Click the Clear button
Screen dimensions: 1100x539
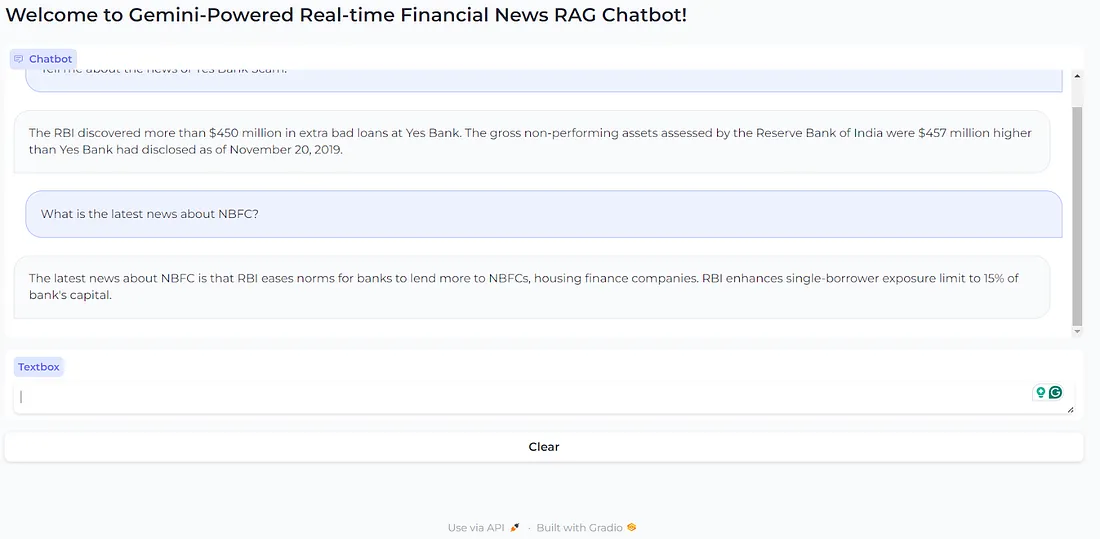tap(544, 447)
